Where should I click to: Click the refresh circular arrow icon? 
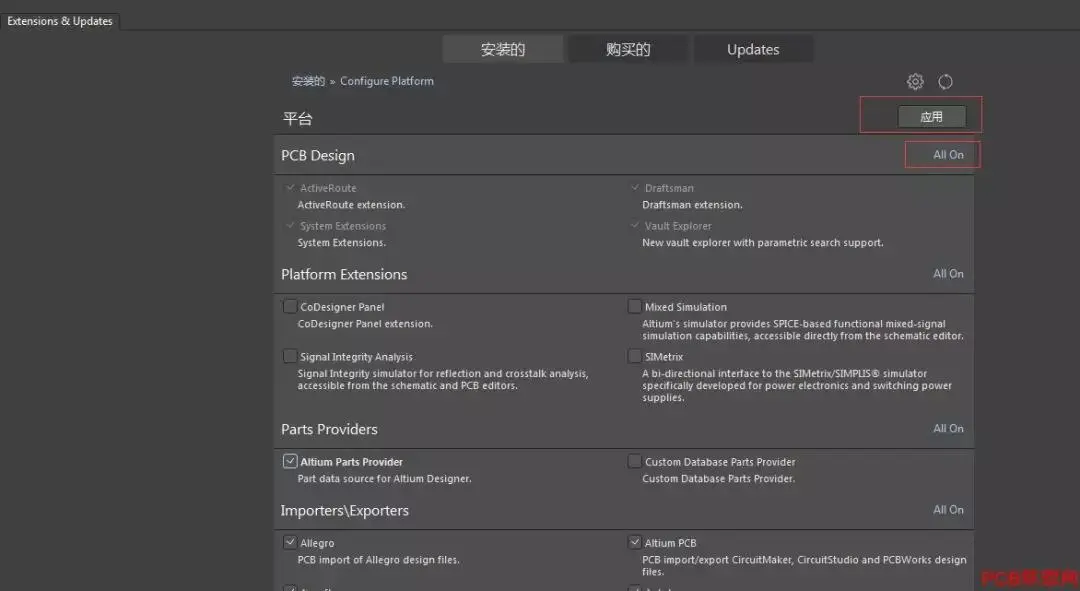[x=946, y=82]
